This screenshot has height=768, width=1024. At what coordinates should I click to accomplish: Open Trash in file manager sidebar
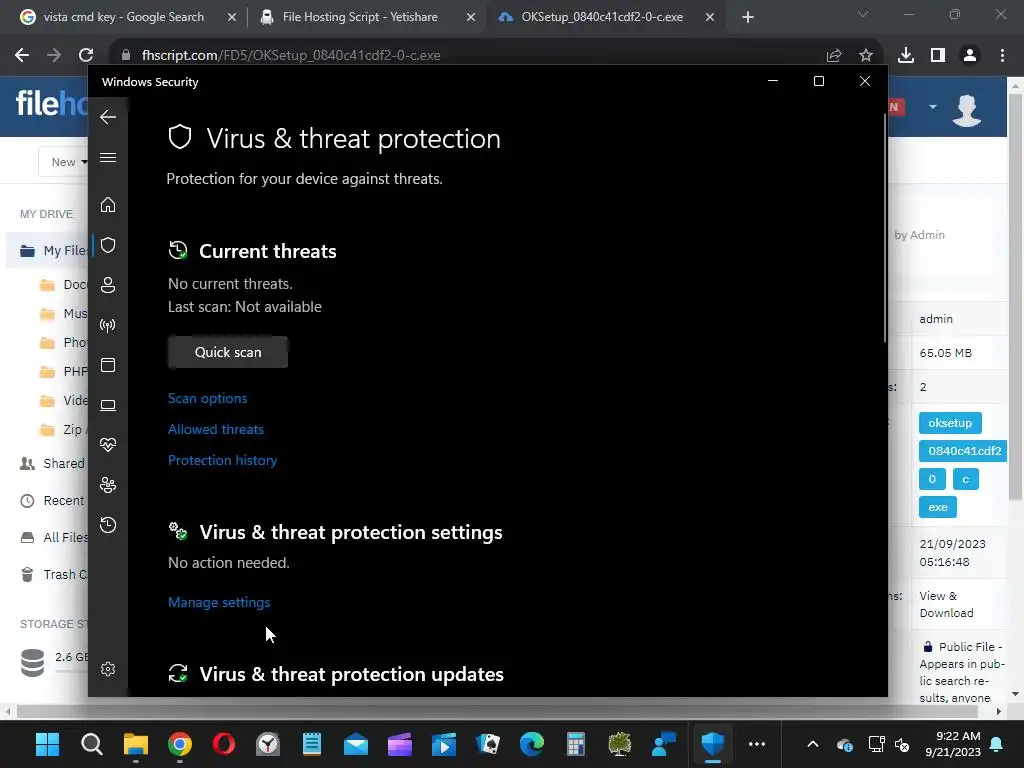coord(54,575)
